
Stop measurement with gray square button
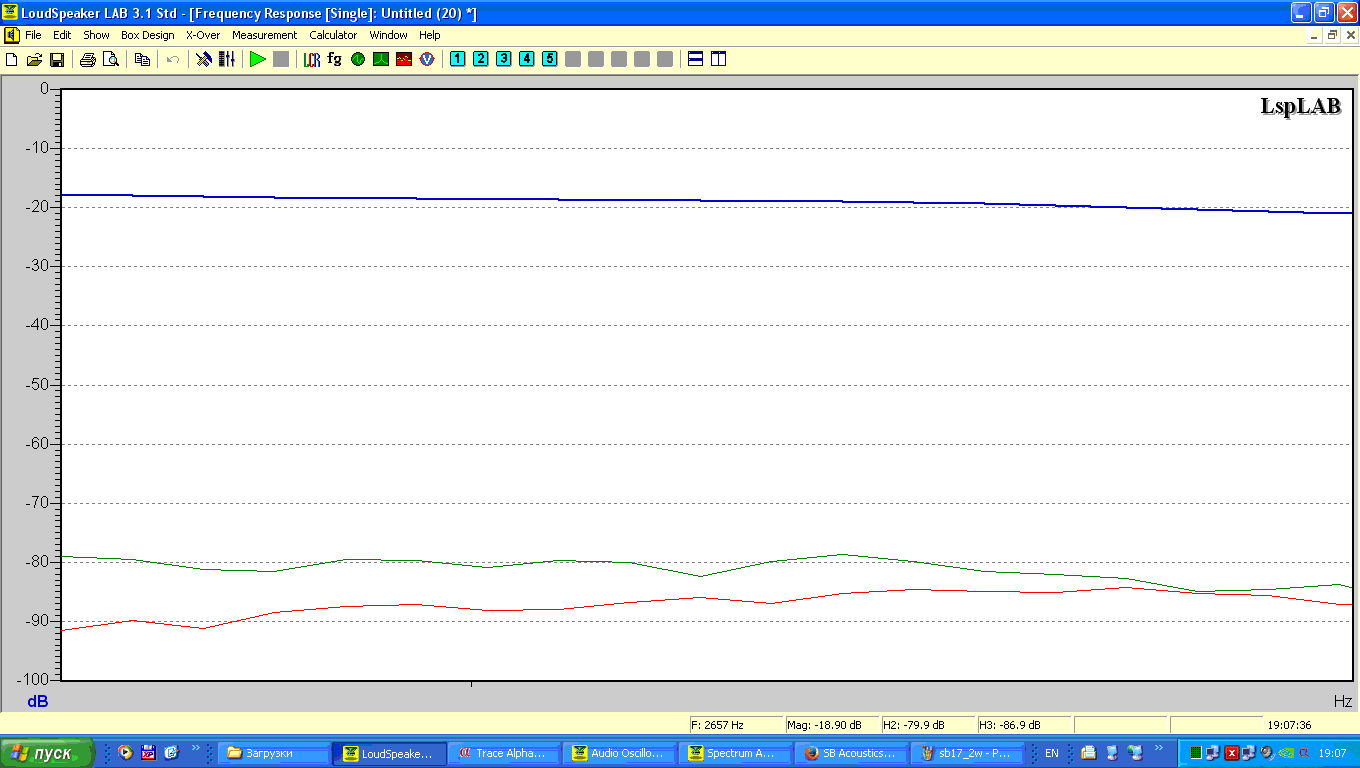[x=281, y=60]
